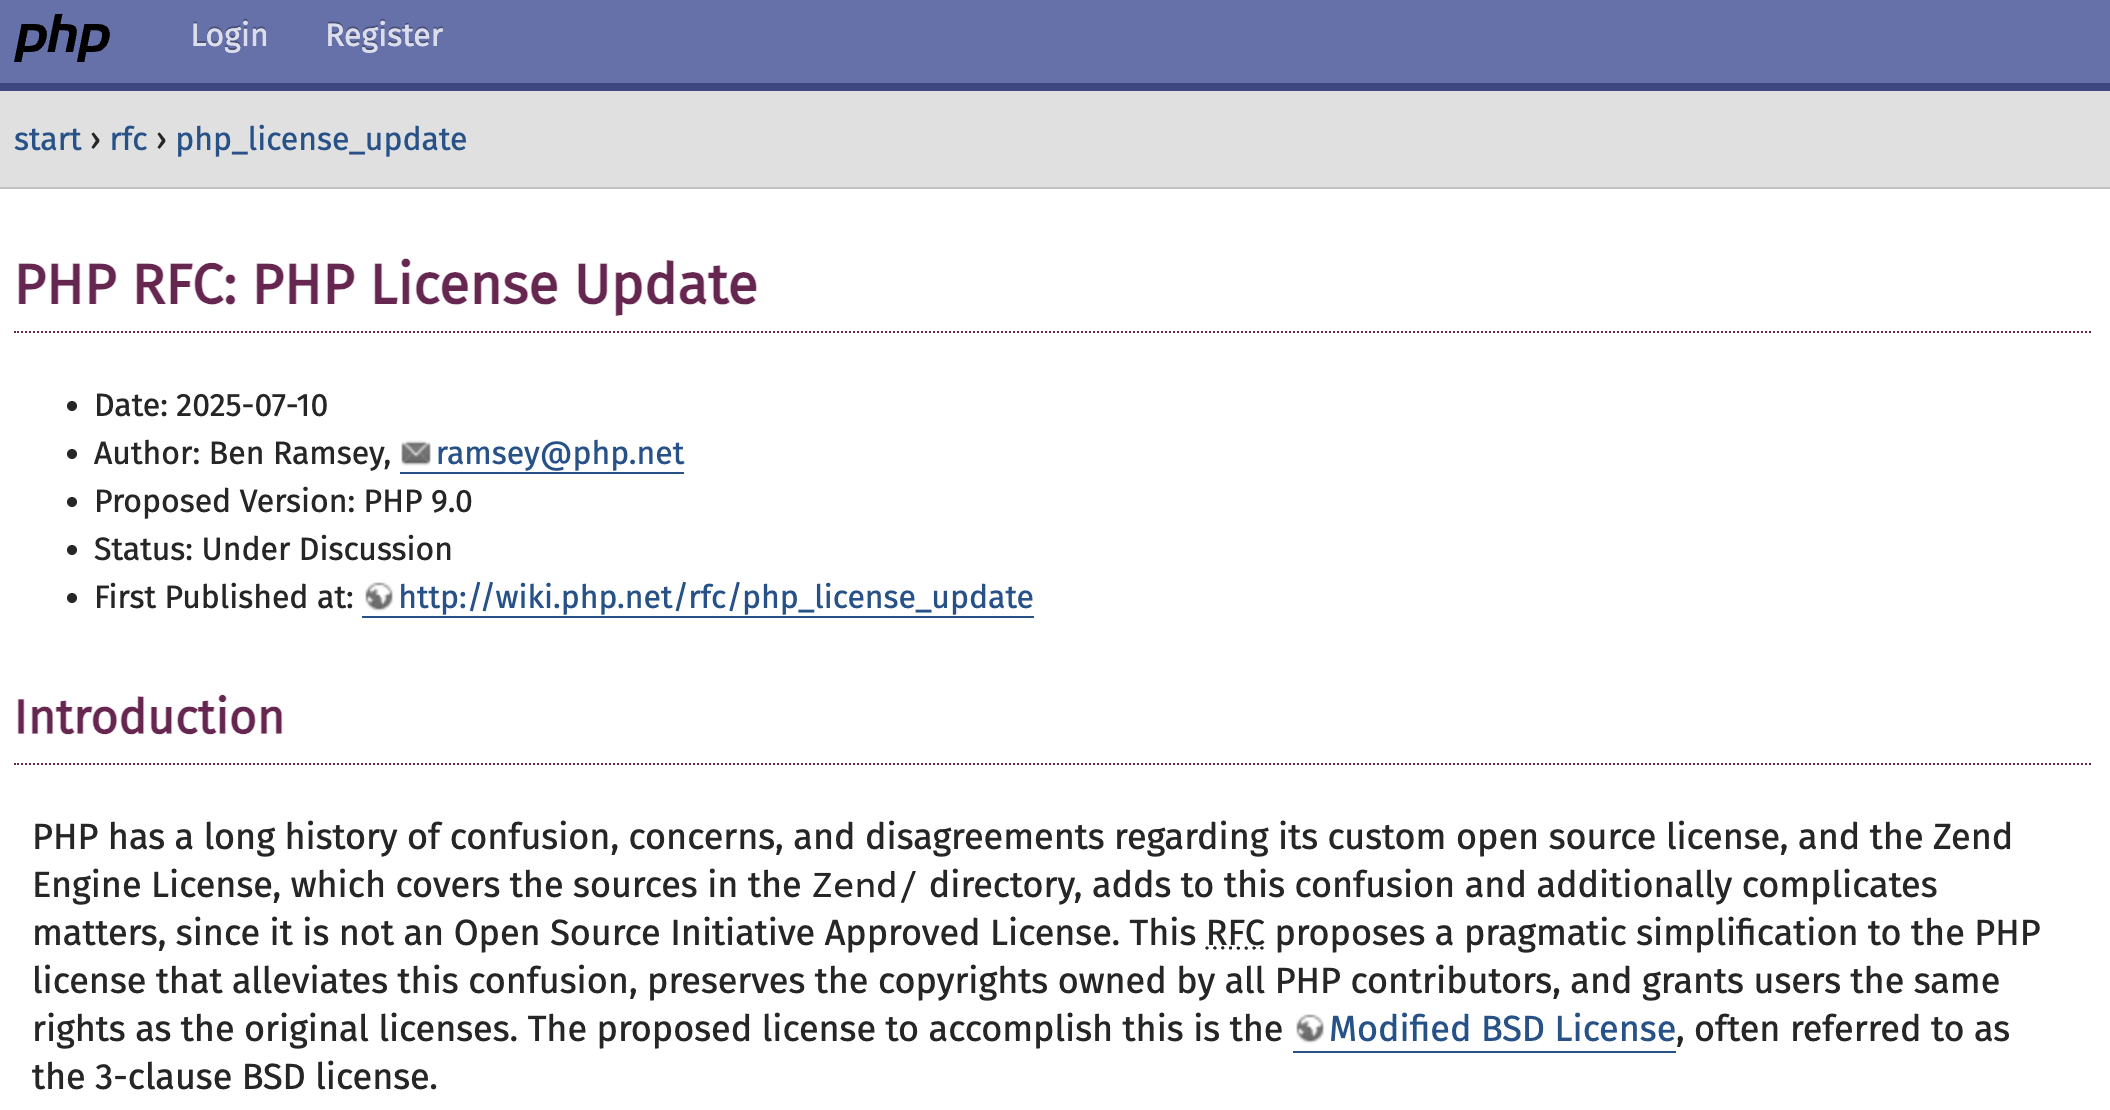This screenshot has width=2110, height=1110.
Task: Click the PHP logo in header
Action: tap(62, 38)
